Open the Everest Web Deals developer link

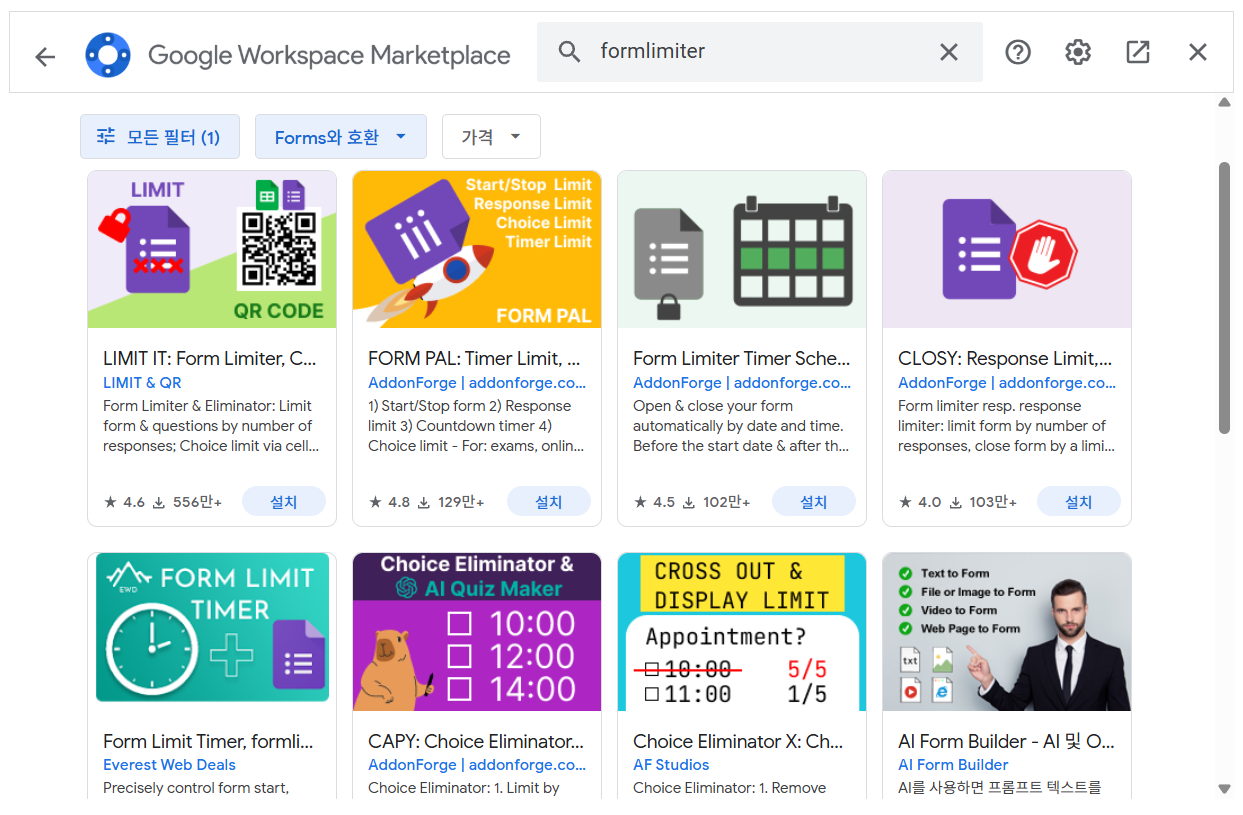[x=169, y=765]
